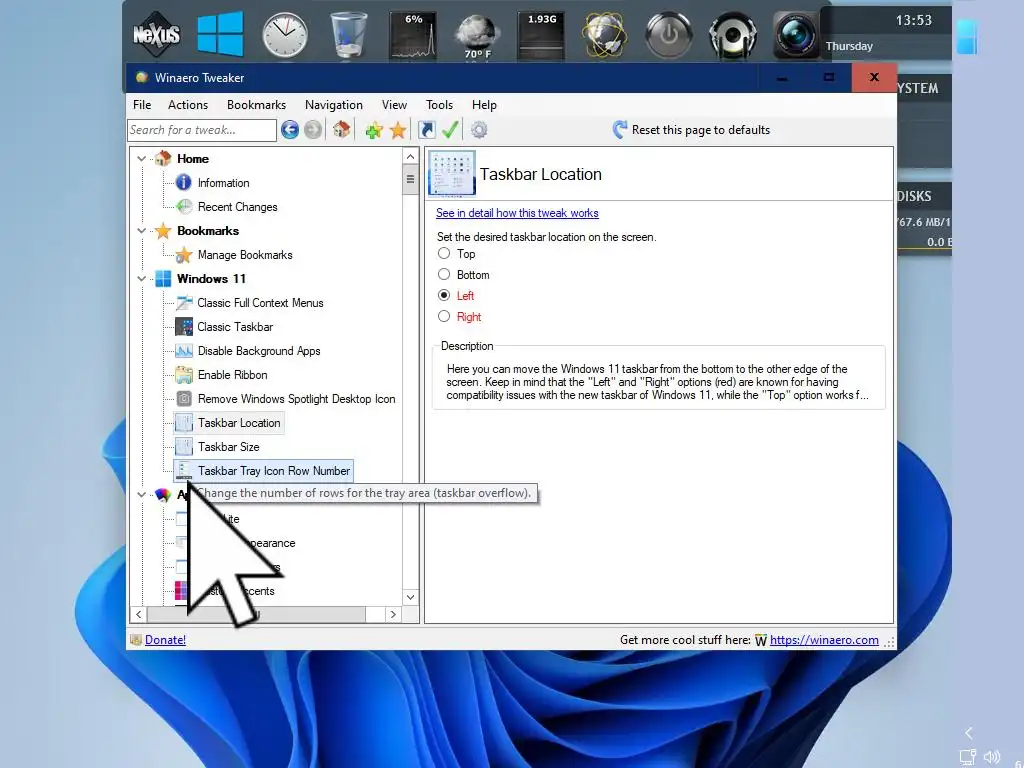Click the tree scrollbar down arrow
The image size is (1024, 768).
410,597
